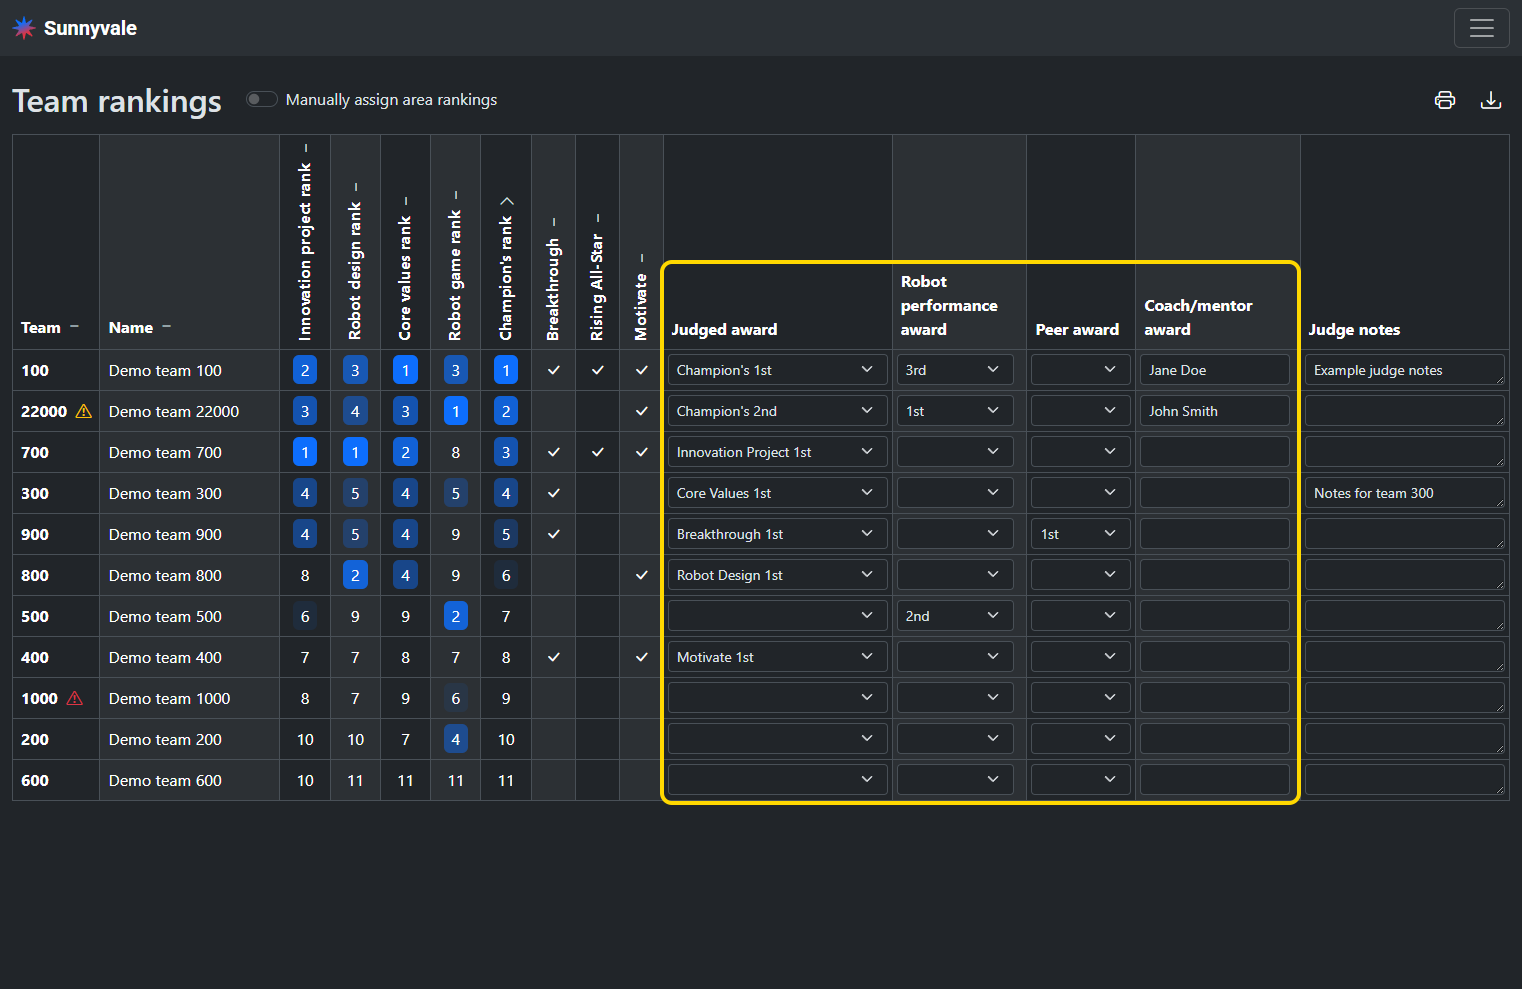Click warning triangle next to team 22000

coord(84,411)
